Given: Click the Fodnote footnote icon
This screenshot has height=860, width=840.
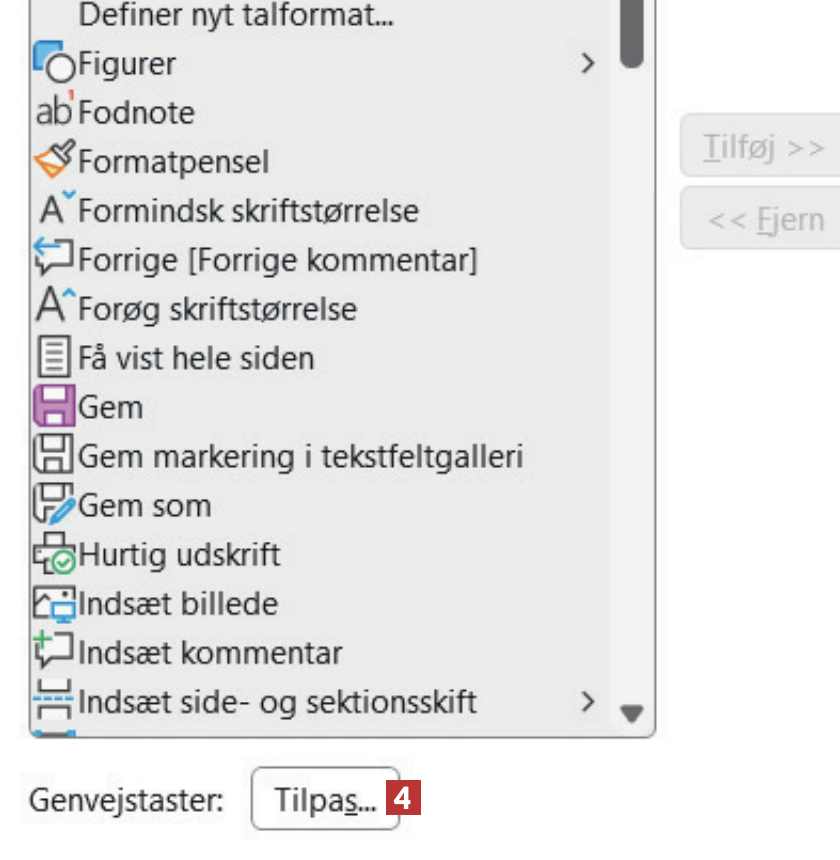Looking at the screenshot, I should (53, 112).
